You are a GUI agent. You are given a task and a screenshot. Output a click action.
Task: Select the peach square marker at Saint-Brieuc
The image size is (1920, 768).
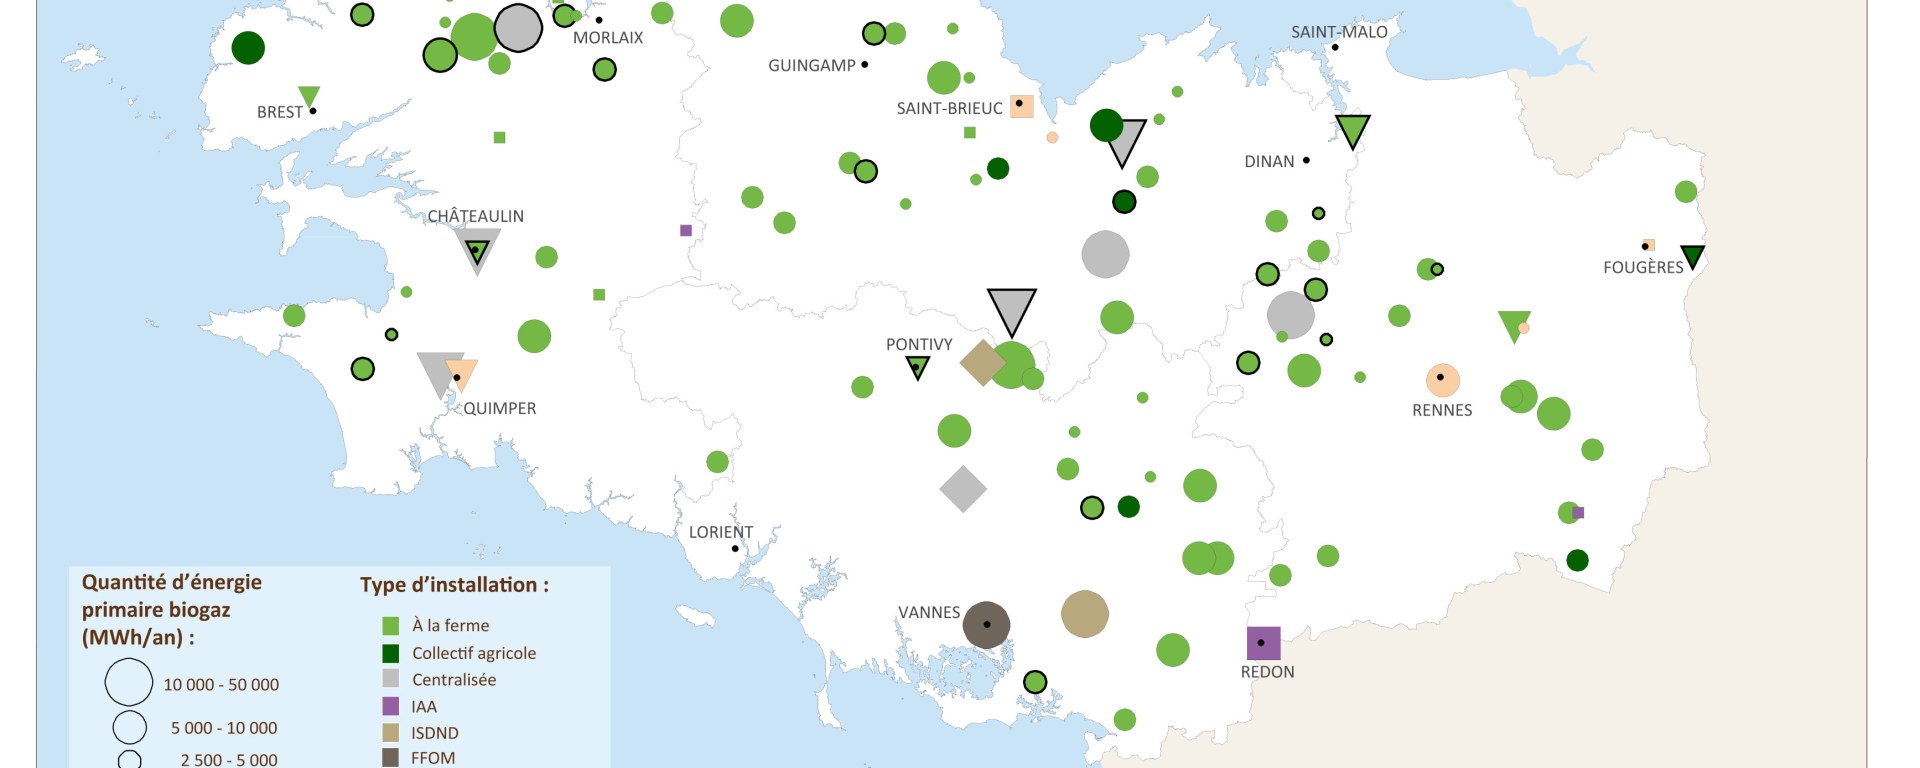[x=1021, y=105]
